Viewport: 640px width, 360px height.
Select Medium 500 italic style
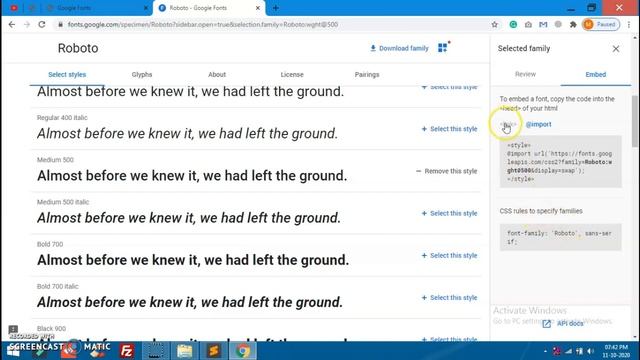[x=449, y=213]
